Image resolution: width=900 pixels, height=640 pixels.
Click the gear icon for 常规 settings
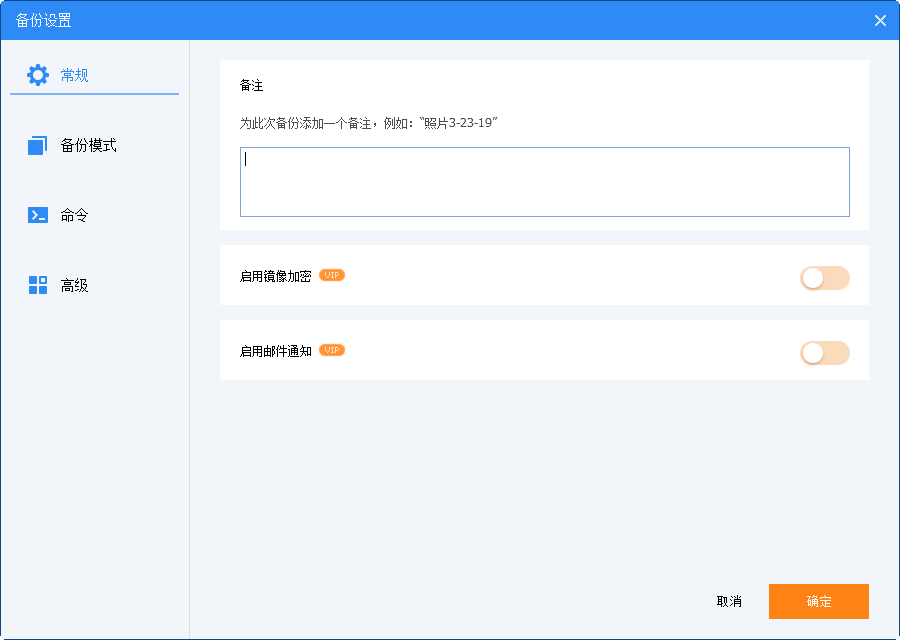click(x=38, y=75)
